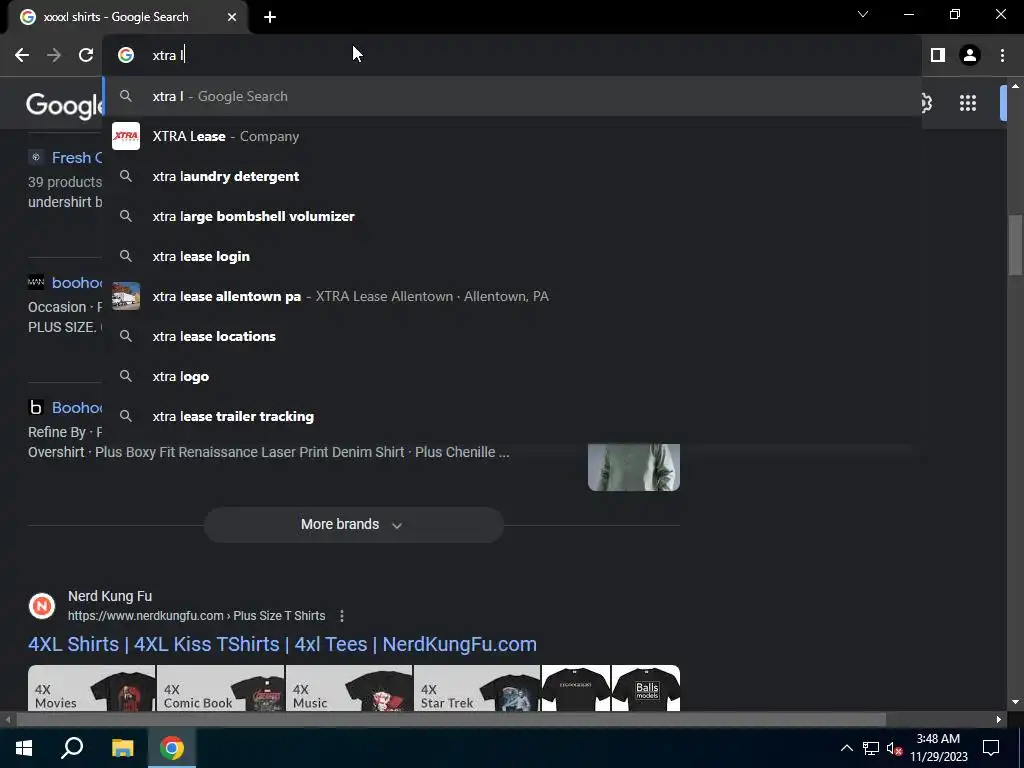Choose the XTRA Lease Company suggestion
This screenshot has height=768, width=1024.
click(x=513, y=136)
